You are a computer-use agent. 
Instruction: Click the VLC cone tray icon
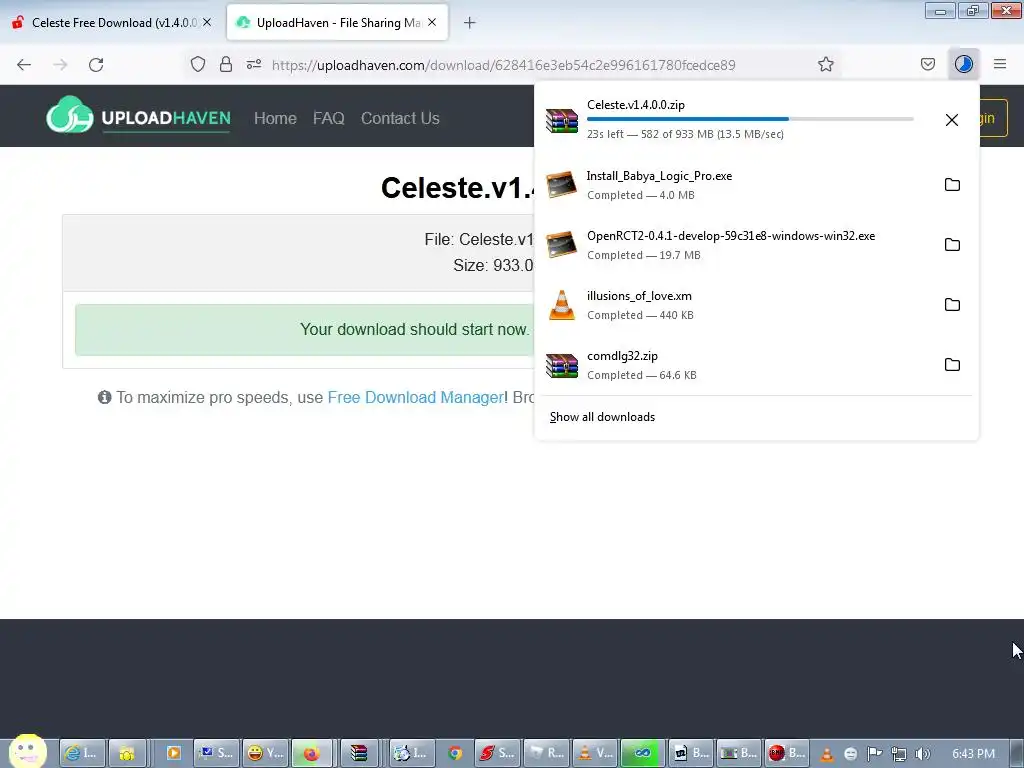[x=826, y=754]
